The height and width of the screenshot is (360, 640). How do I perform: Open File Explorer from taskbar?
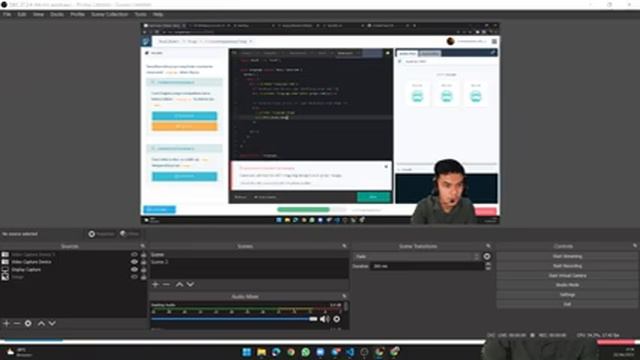pyautogui.click(x=261, y=352)
